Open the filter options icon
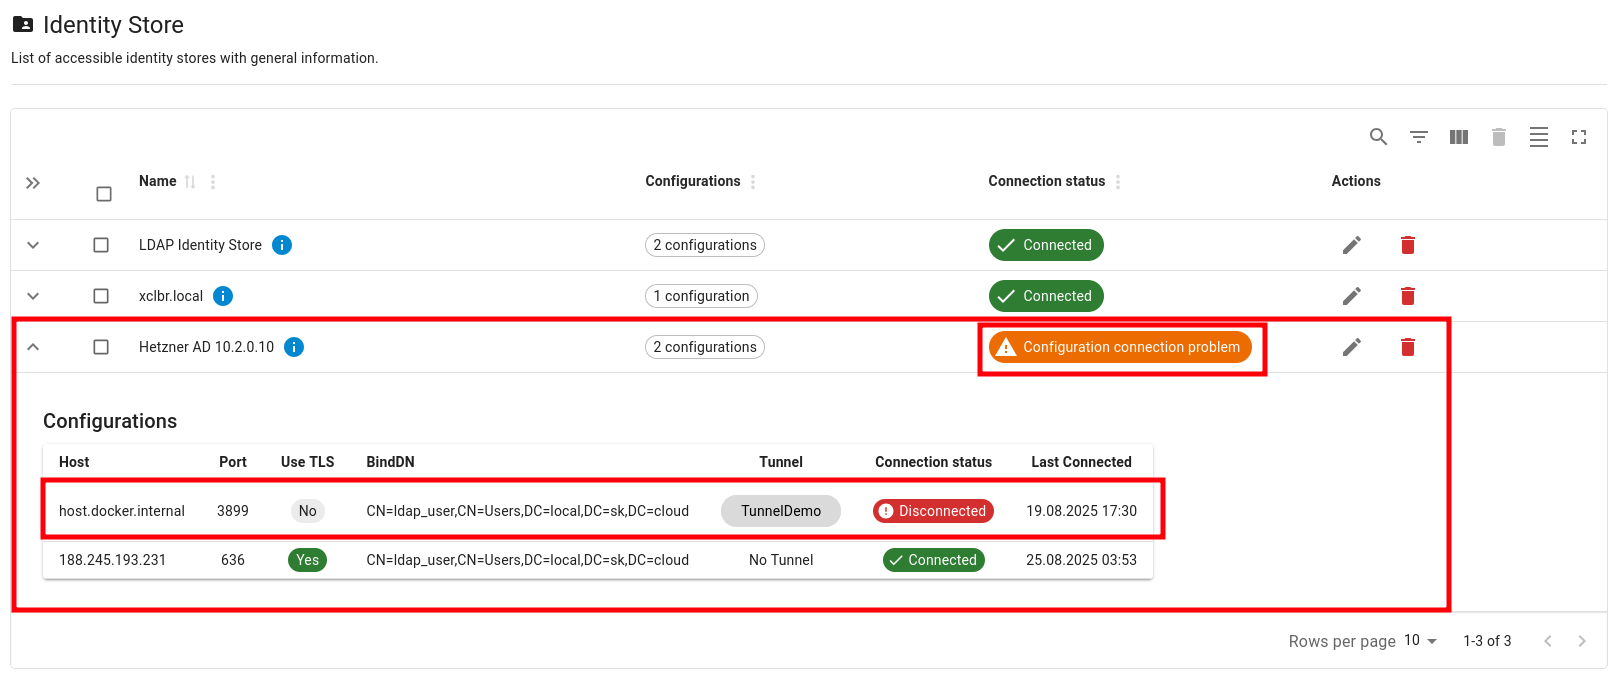The width and height of the screenshot is (1620, 678). (x=1418, y=137)
